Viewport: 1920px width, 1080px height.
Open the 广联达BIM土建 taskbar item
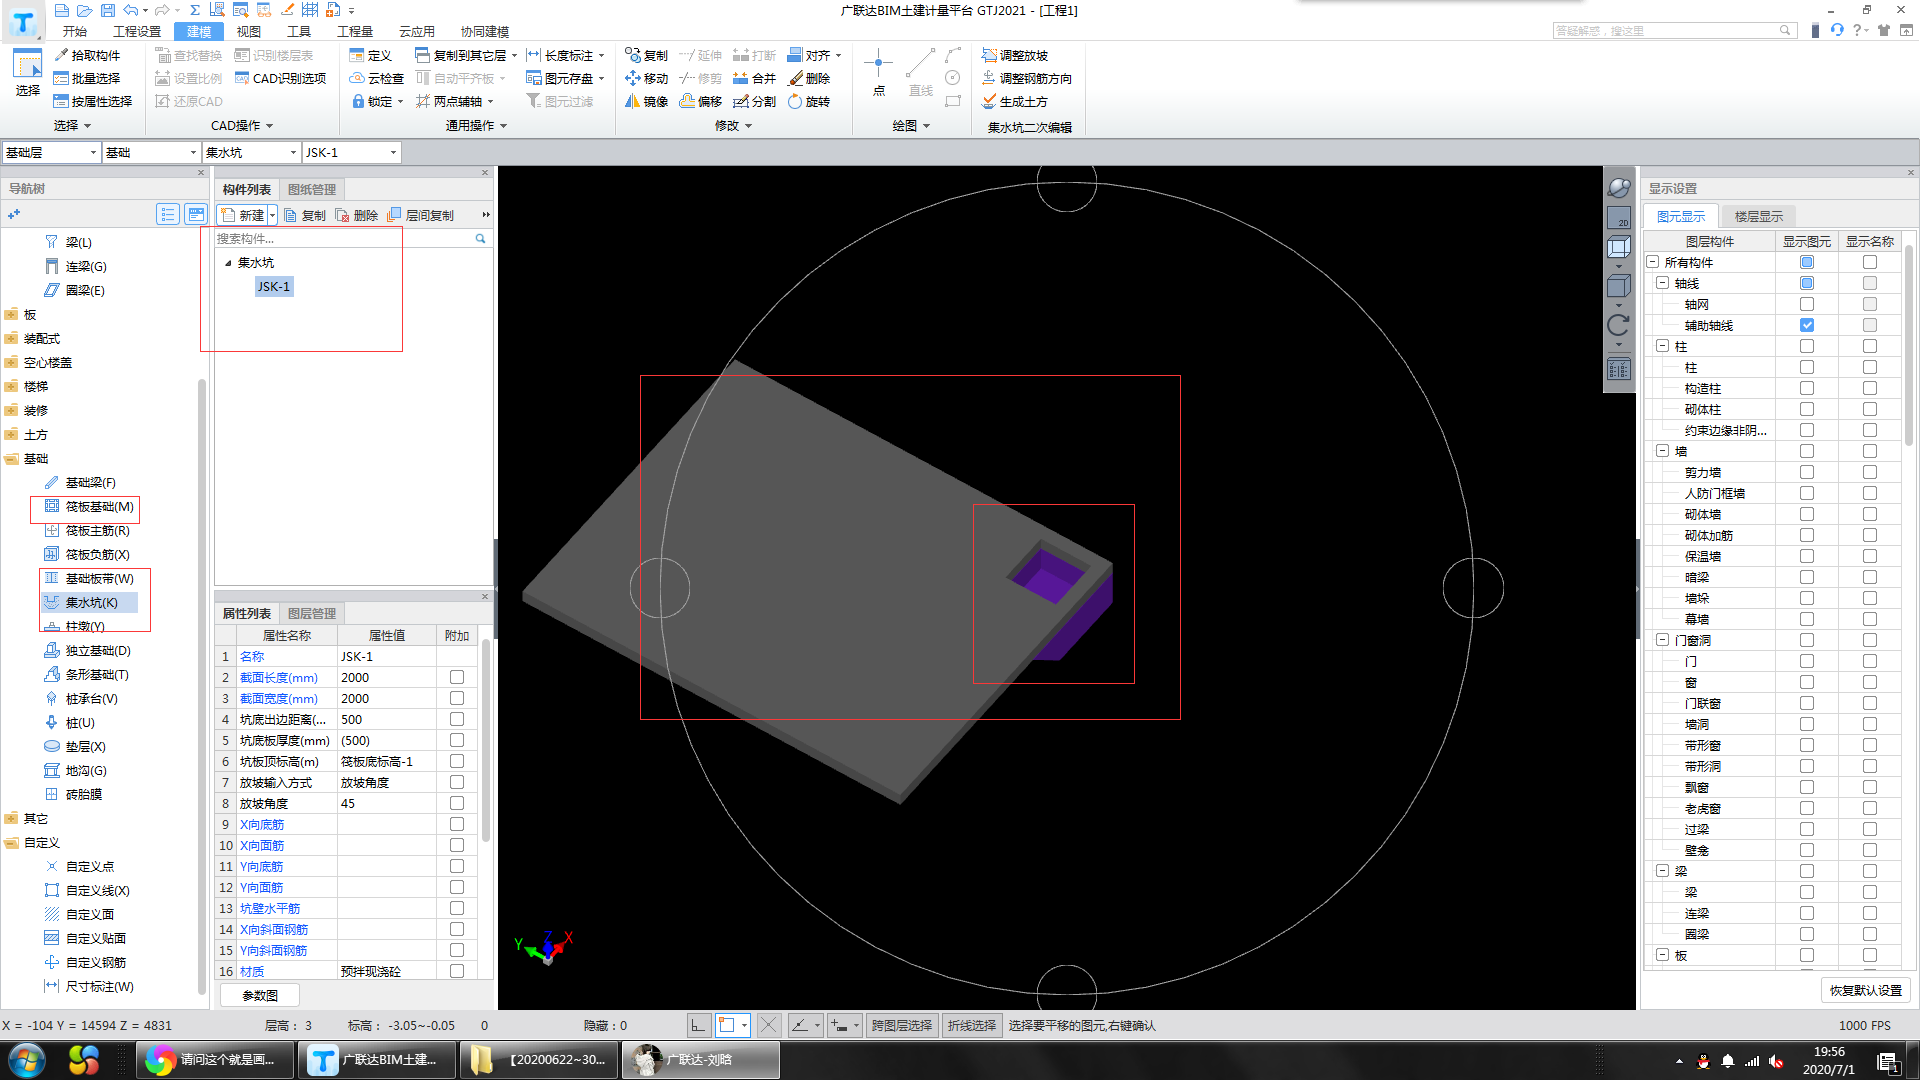pyautogui.click(x=377, y=1060)
